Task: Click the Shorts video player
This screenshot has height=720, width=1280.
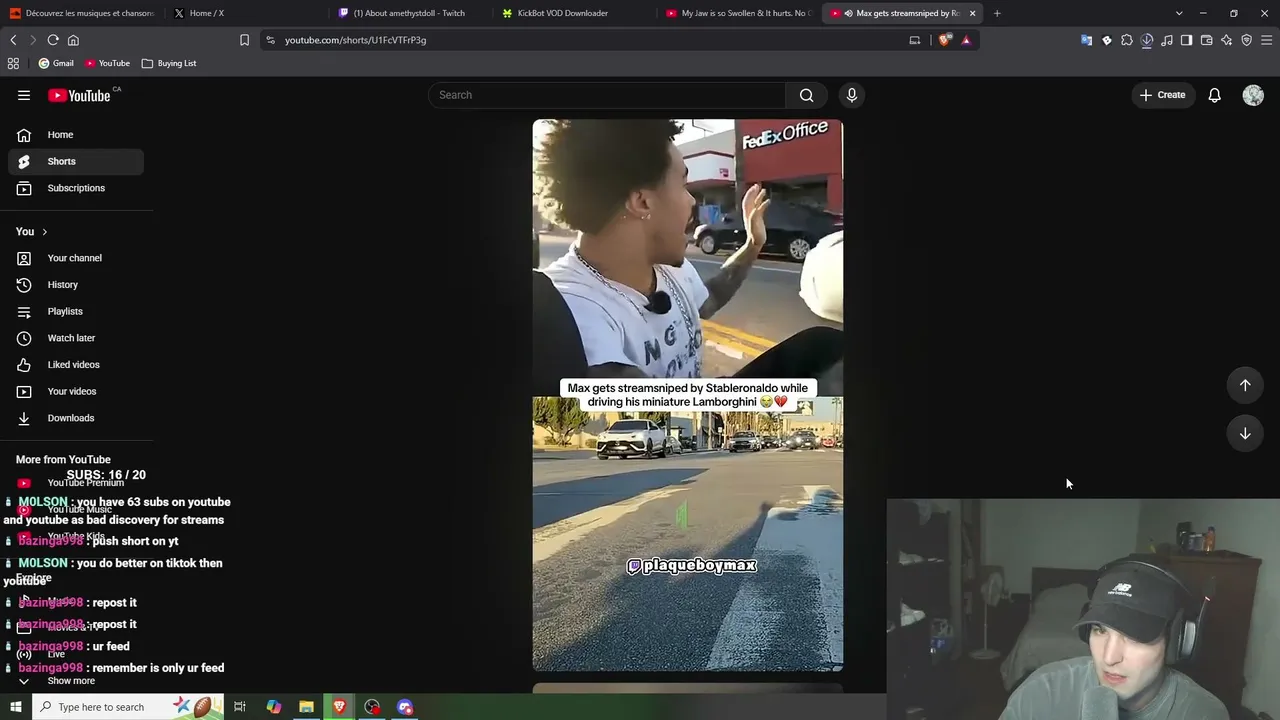Action: pos(688,395)
